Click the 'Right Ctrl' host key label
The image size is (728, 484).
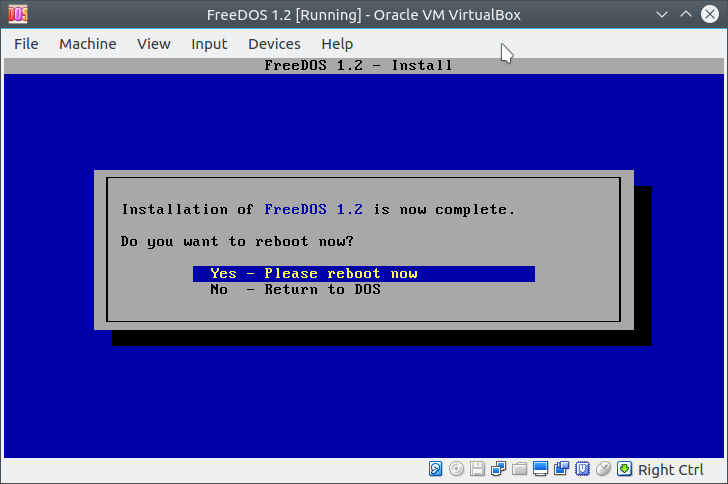(670, 470)
